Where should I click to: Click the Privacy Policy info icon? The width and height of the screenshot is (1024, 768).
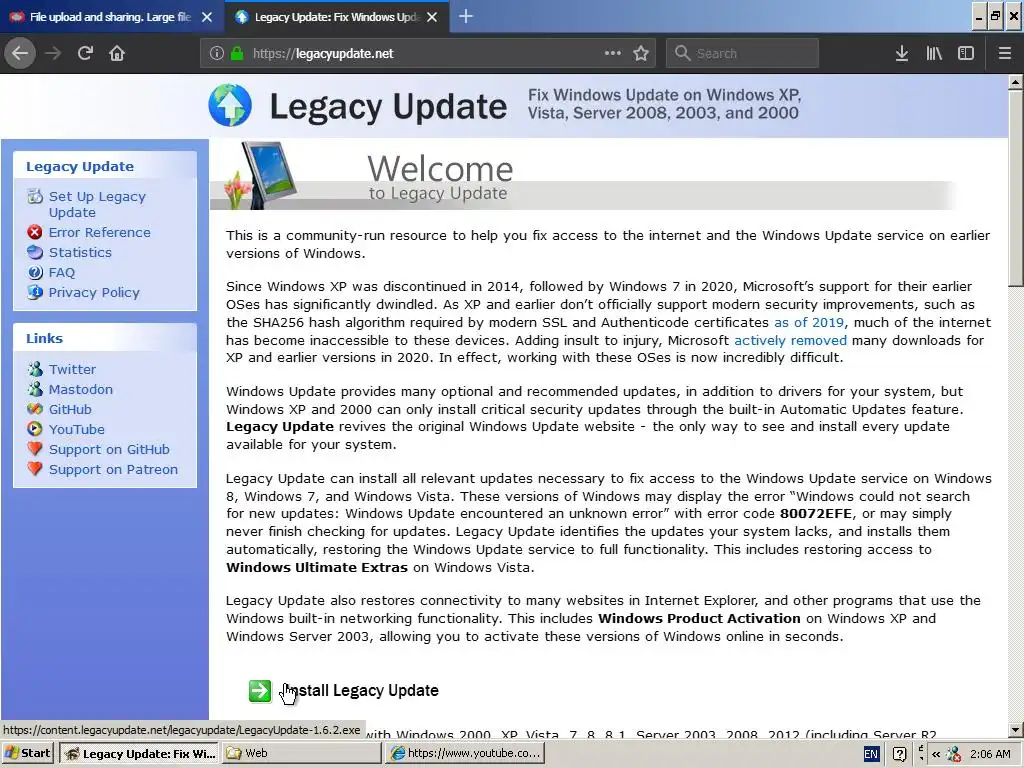point(35,292)
